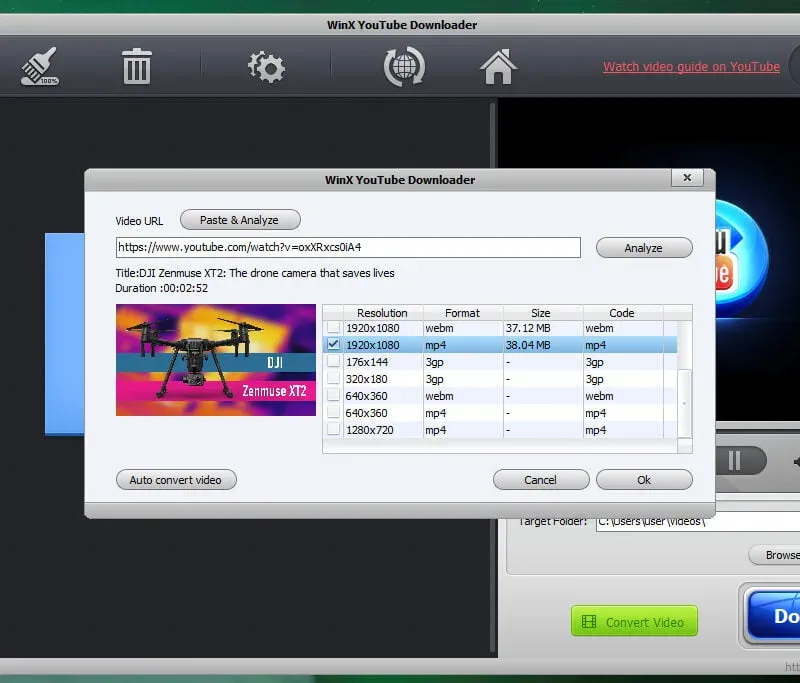Click the Browse button for target folder

tap(774, 555)
